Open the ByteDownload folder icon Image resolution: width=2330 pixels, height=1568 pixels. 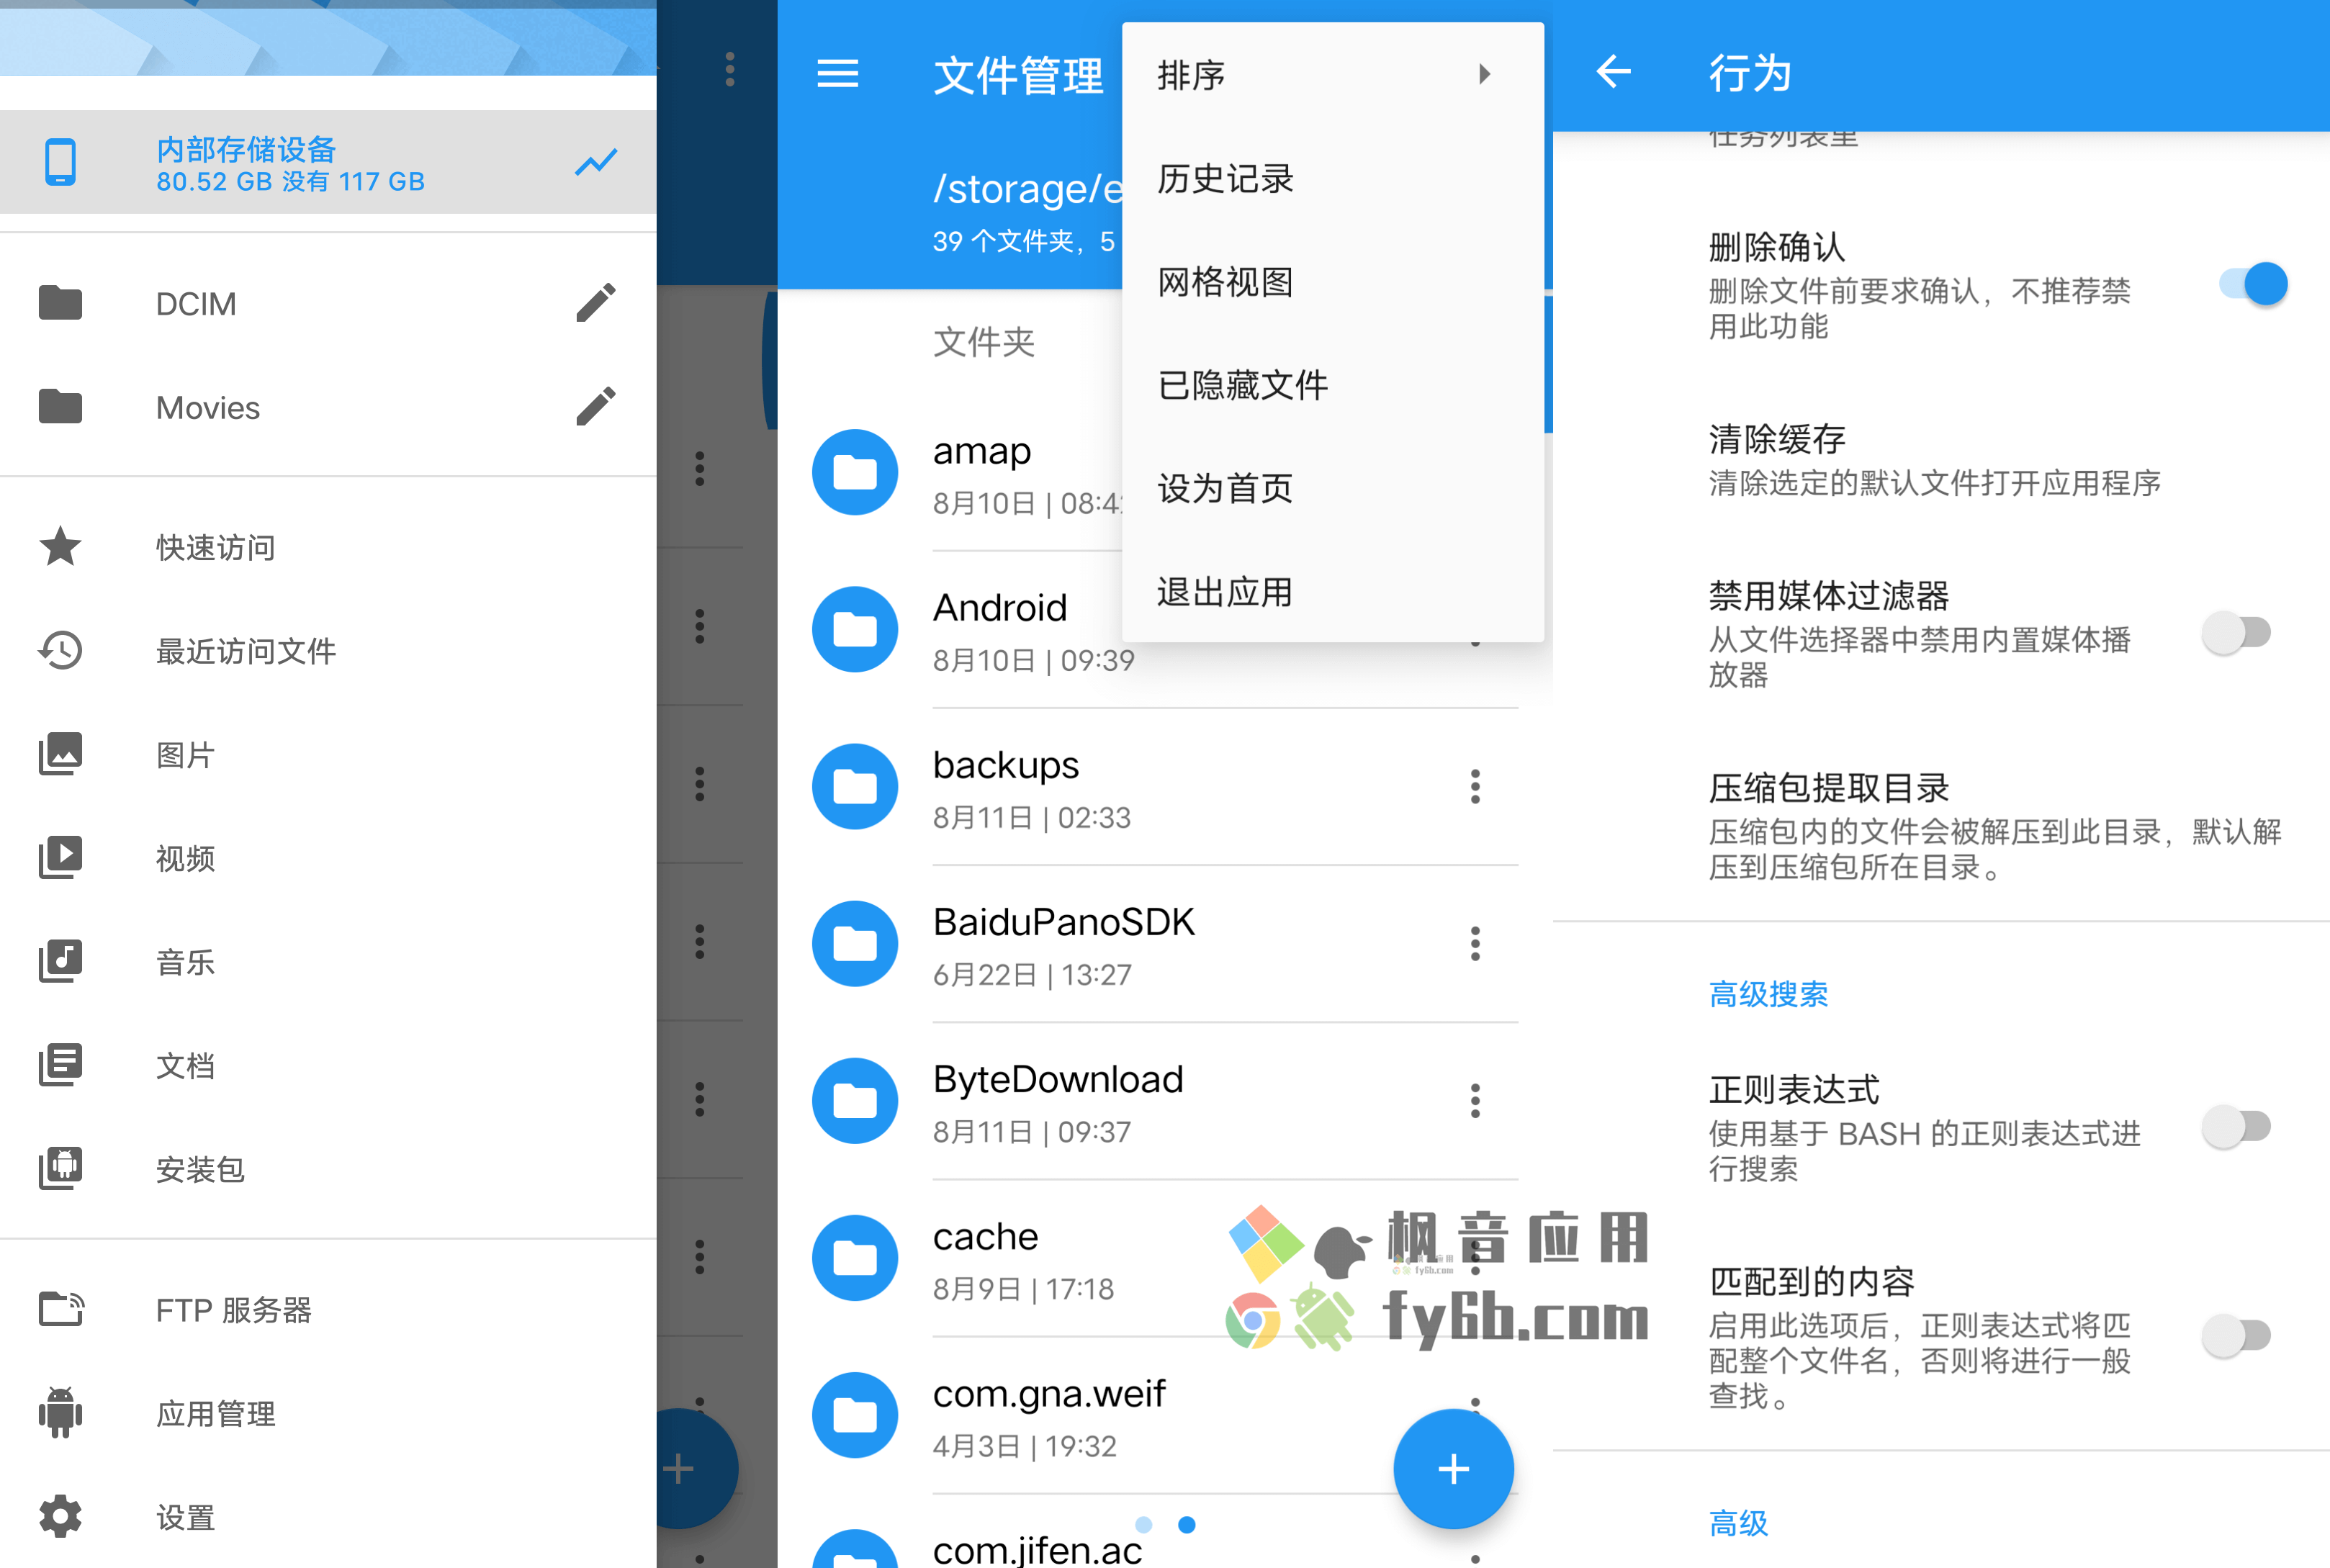tap(855, 1100)
